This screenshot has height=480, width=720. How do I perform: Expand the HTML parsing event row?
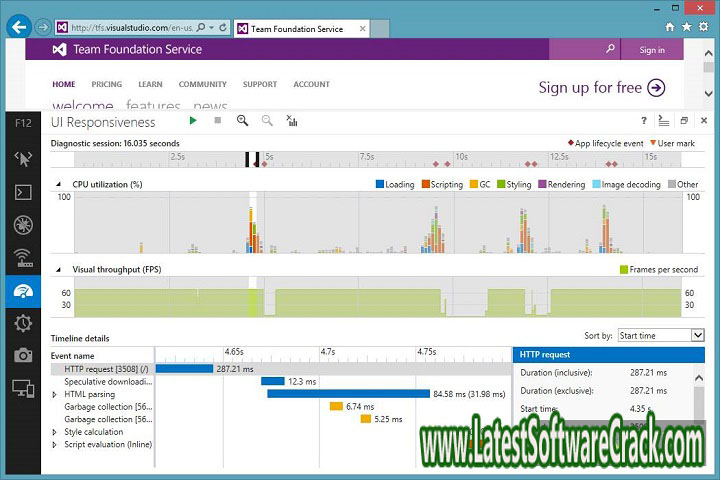tap(55, 395)
